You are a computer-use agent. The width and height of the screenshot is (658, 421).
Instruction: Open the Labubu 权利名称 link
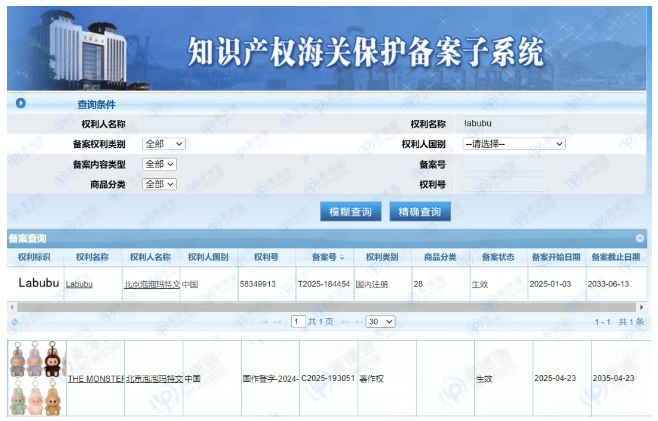click(x=79, y=284)
